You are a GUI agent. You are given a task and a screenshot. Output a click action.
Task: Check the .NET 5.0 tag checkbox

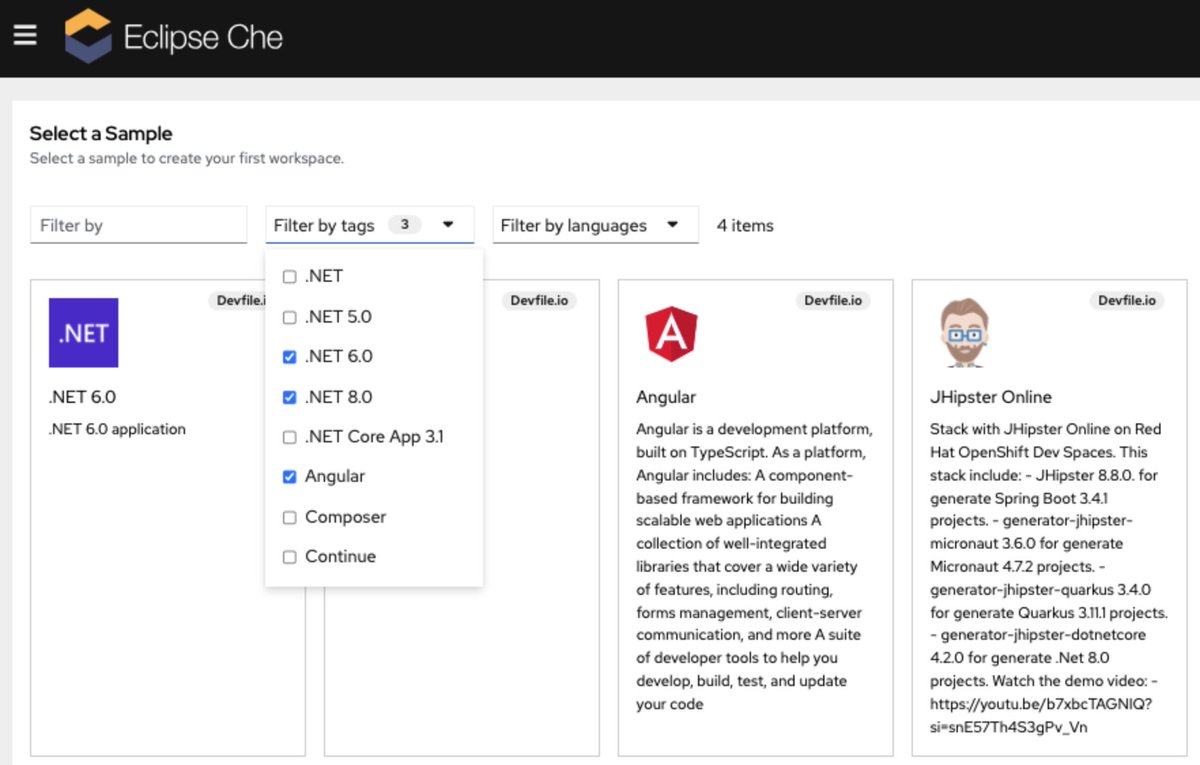(290, 317)
